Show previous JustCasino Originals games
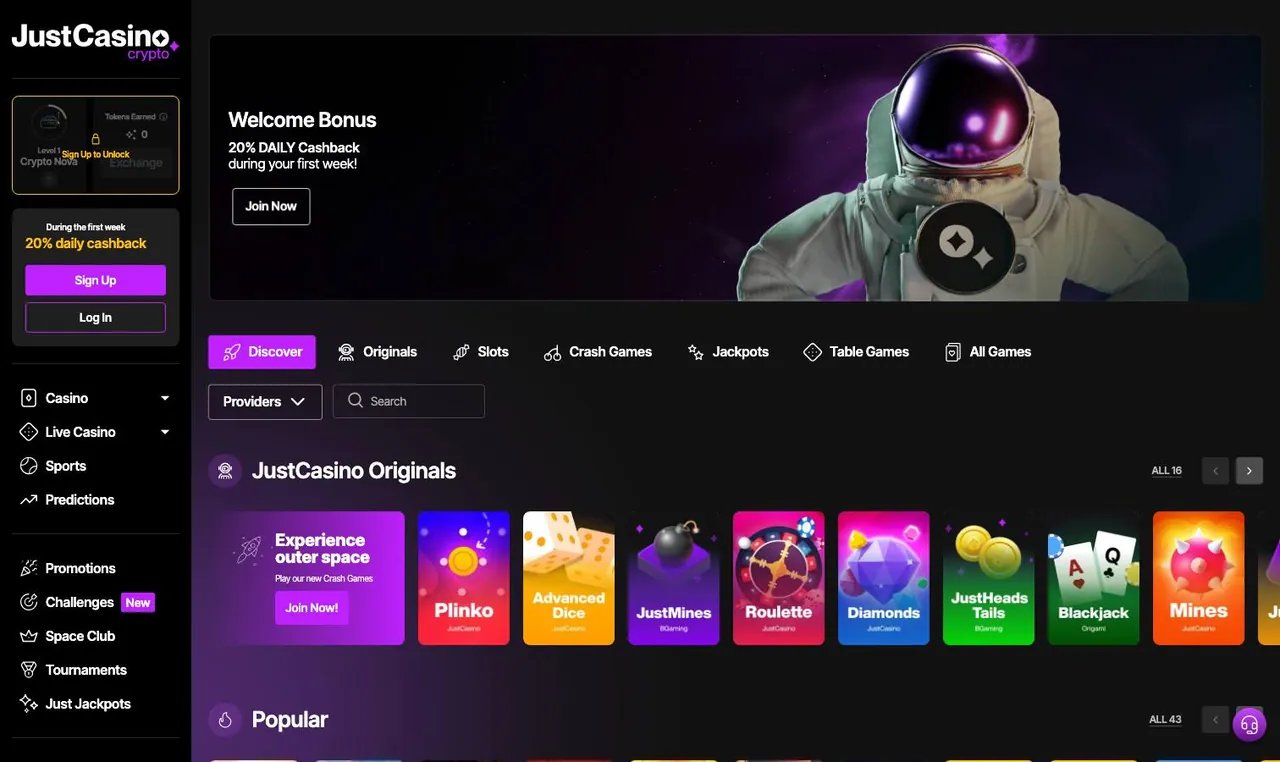1280x762 pixels. 1216,471
